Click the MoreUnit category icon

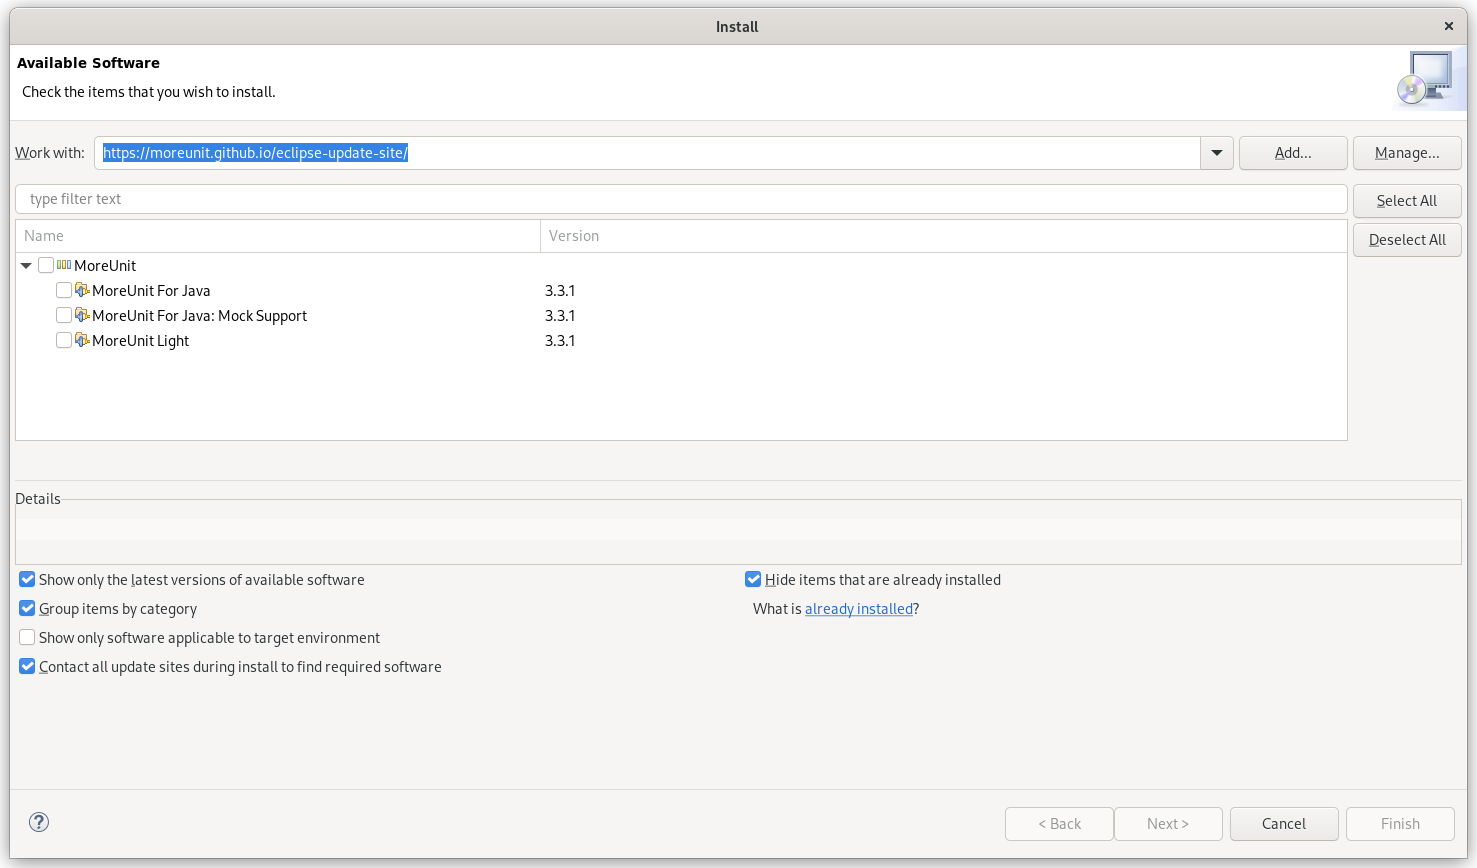[x=64, y=265]
